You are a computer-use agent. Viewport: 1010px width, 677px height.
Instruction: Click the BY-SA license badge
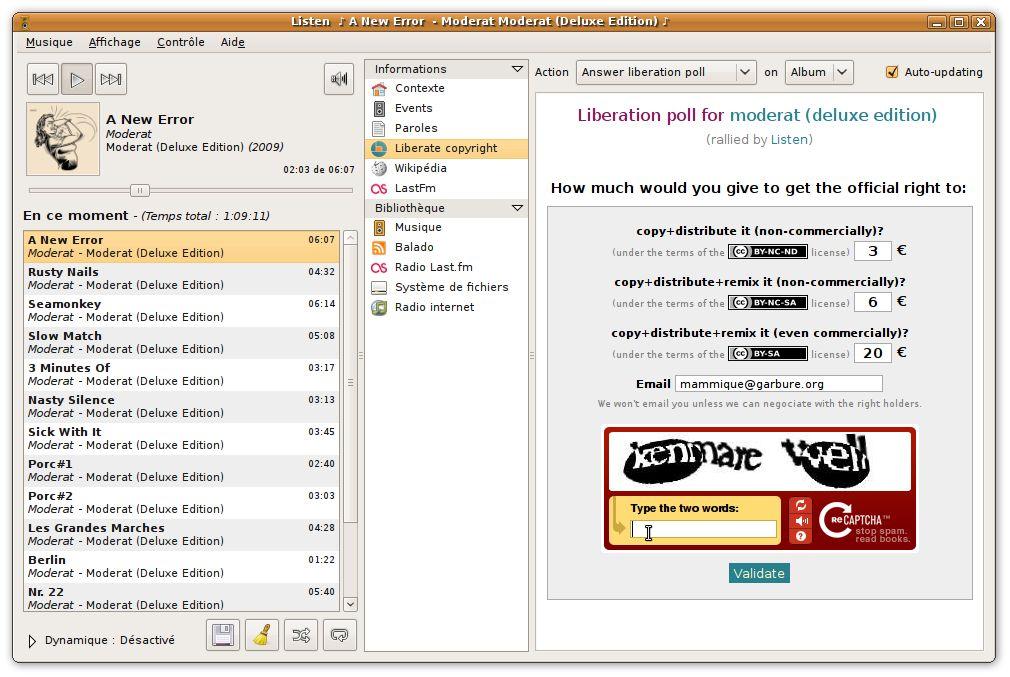[768, 353]
